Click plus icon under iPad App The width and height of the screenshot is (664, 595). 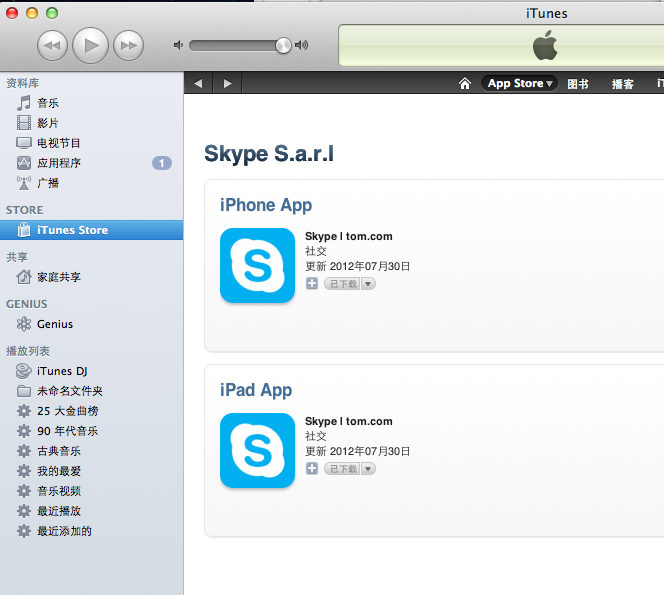[x=312, y=469]
